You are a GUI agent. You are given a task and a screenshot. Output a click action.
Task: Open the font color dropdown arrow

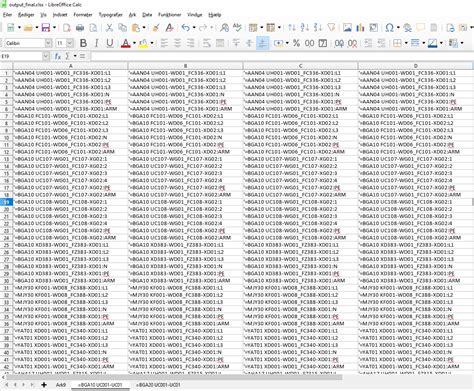[134, 43]
